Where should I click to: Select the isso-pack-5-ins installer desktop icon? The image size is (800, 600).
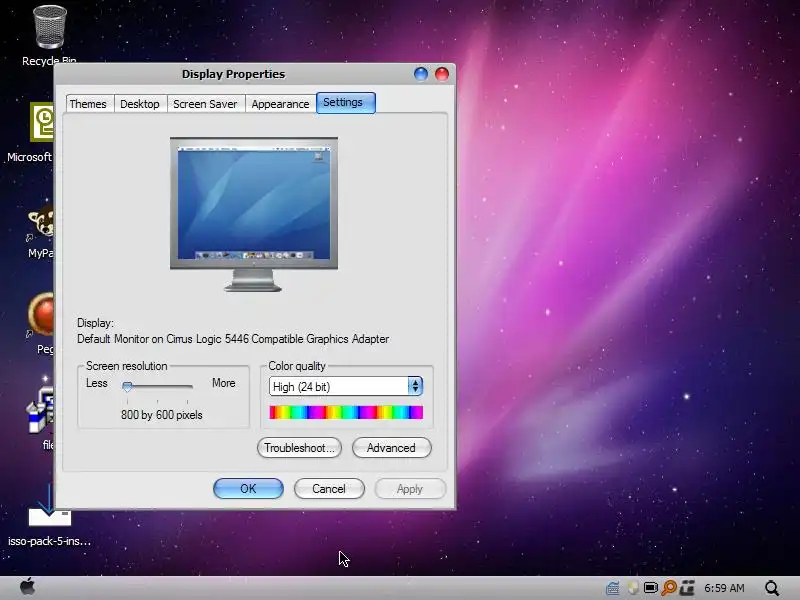[49, 507]
